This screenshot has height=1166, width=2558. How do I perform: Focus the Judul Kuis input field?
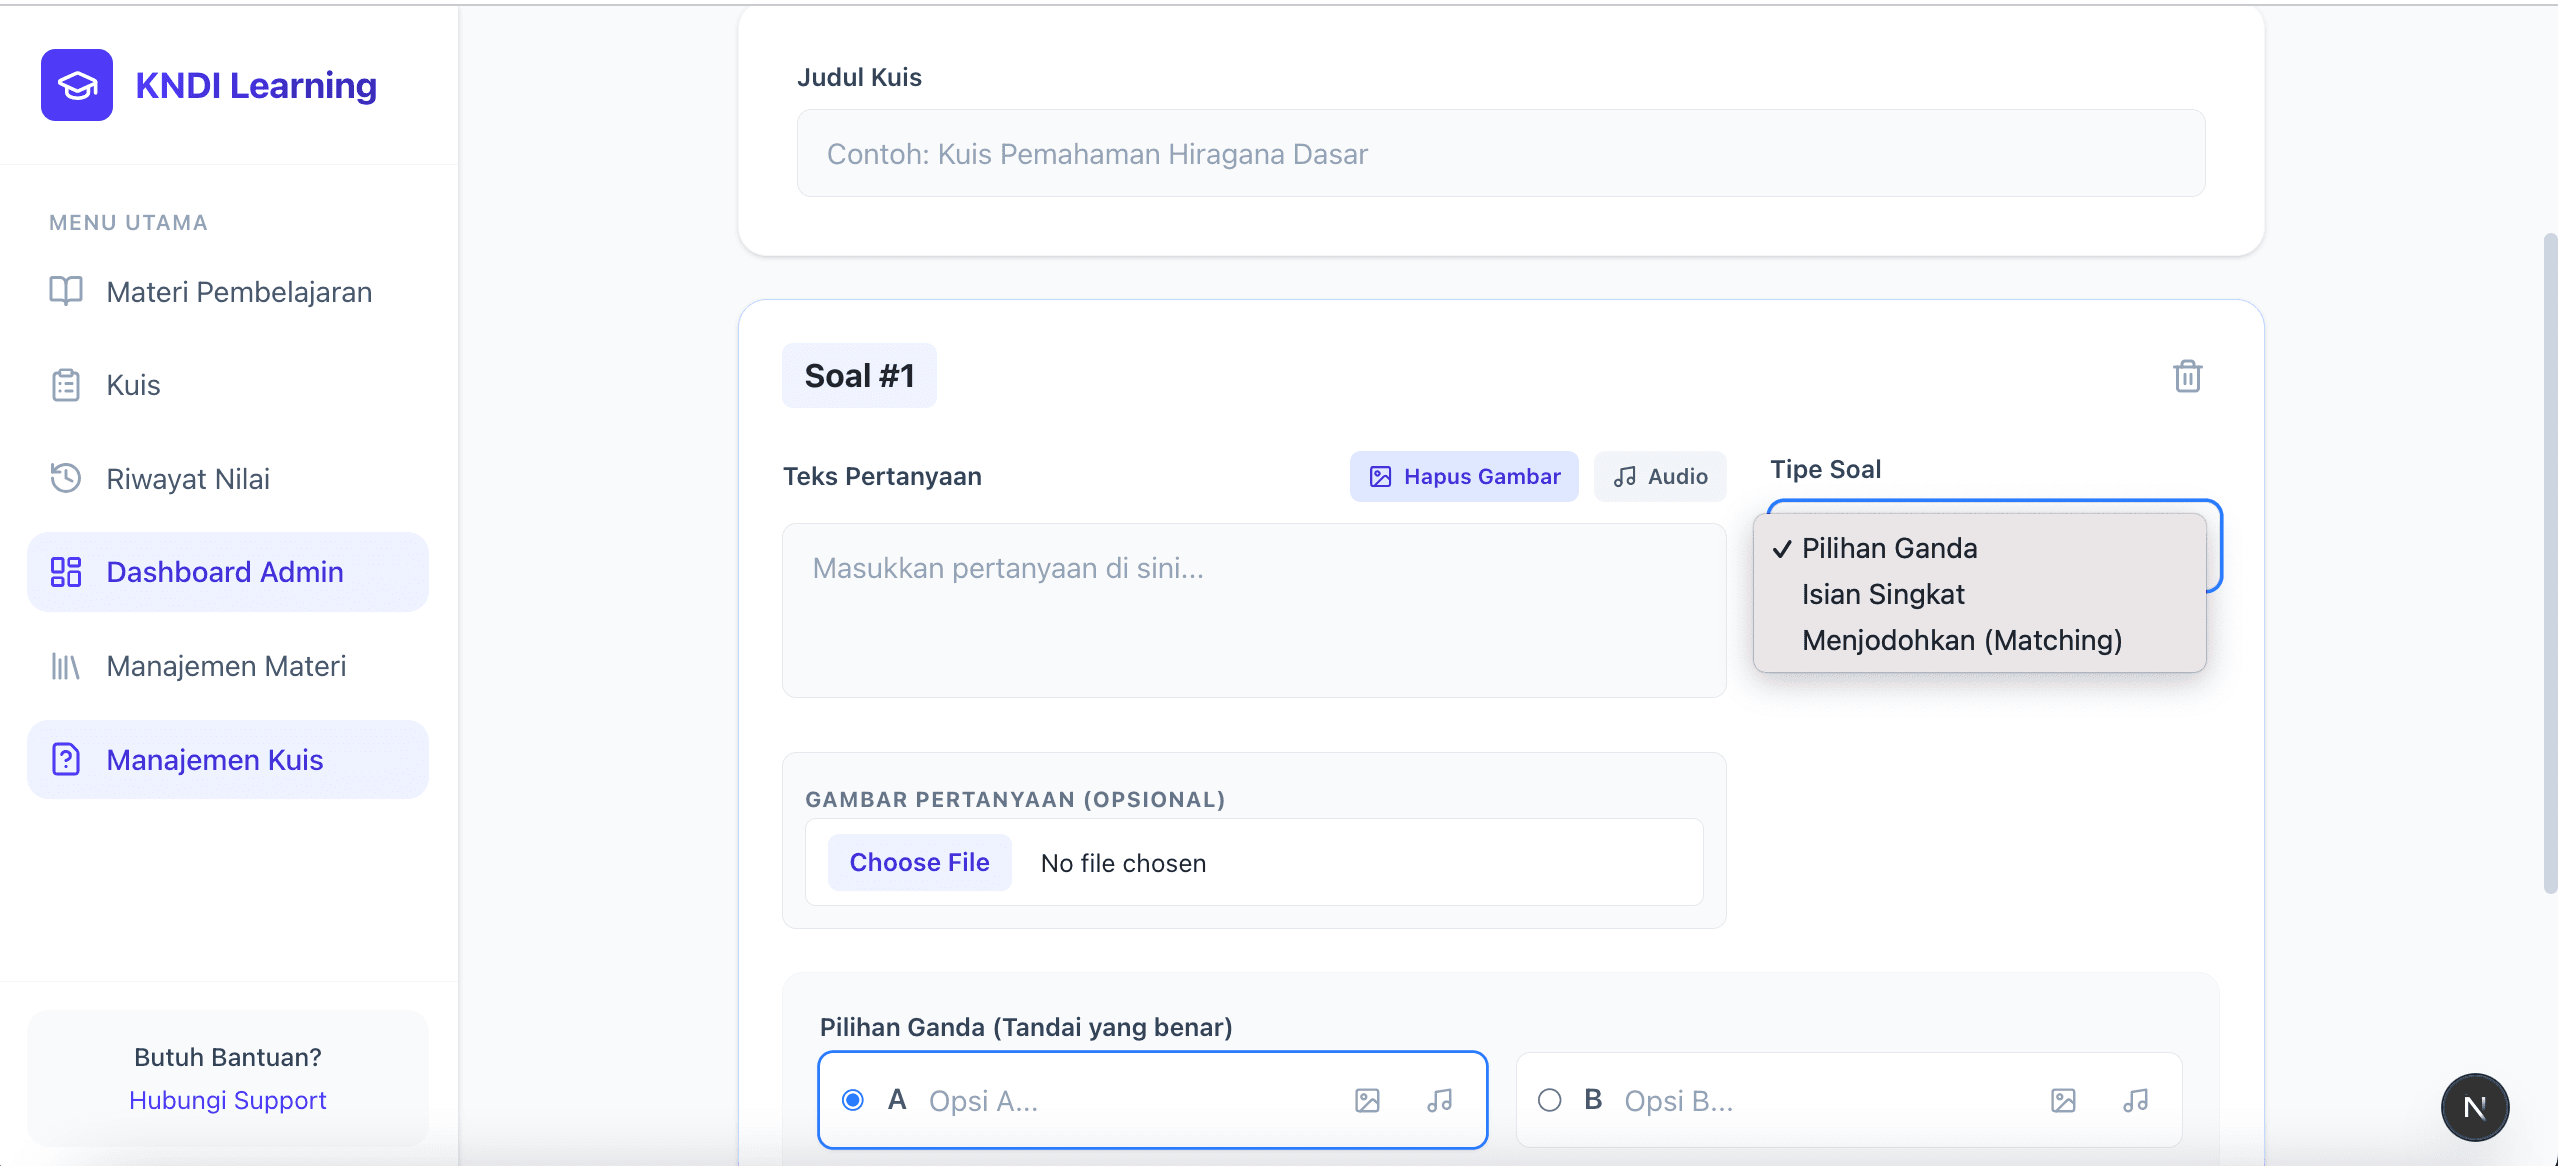pos(1501,153)
